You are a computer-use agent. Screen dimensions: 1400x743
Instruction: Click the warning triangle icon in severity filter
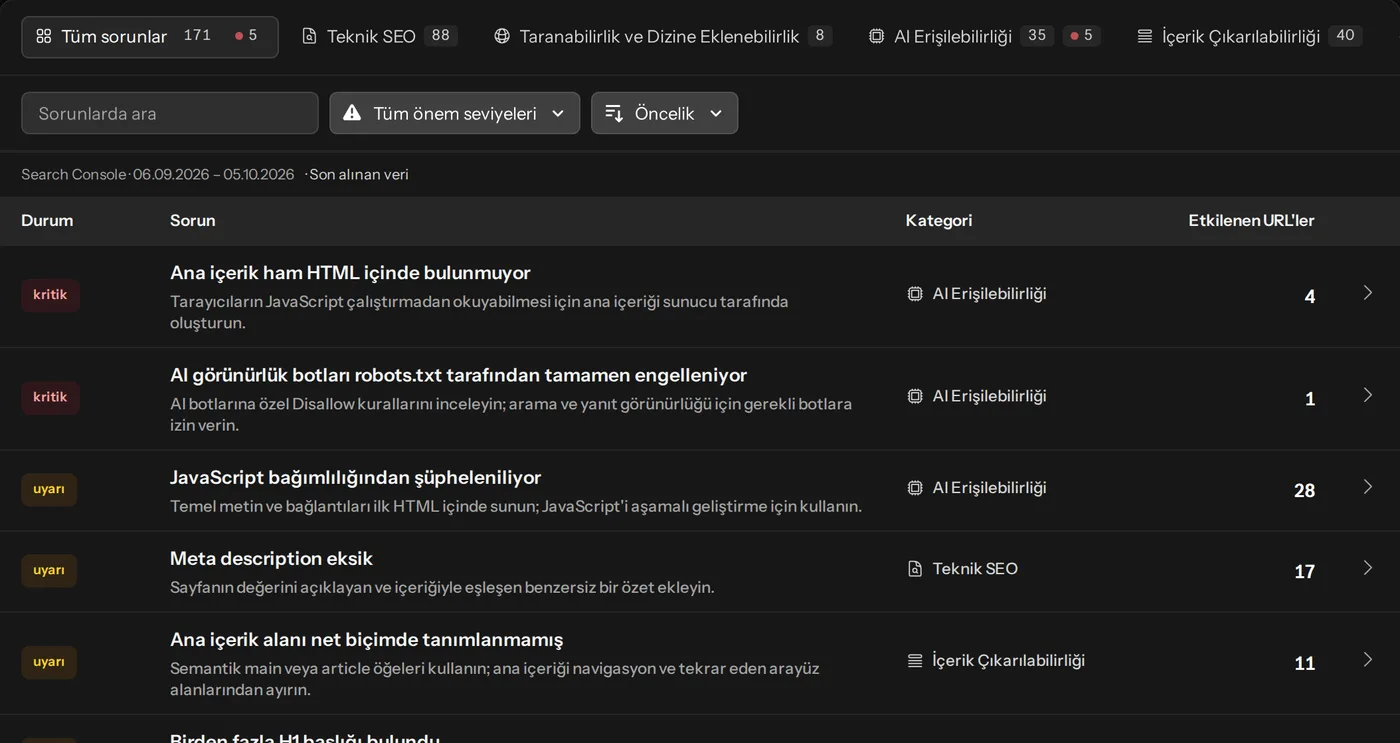(x=352, y=113)
